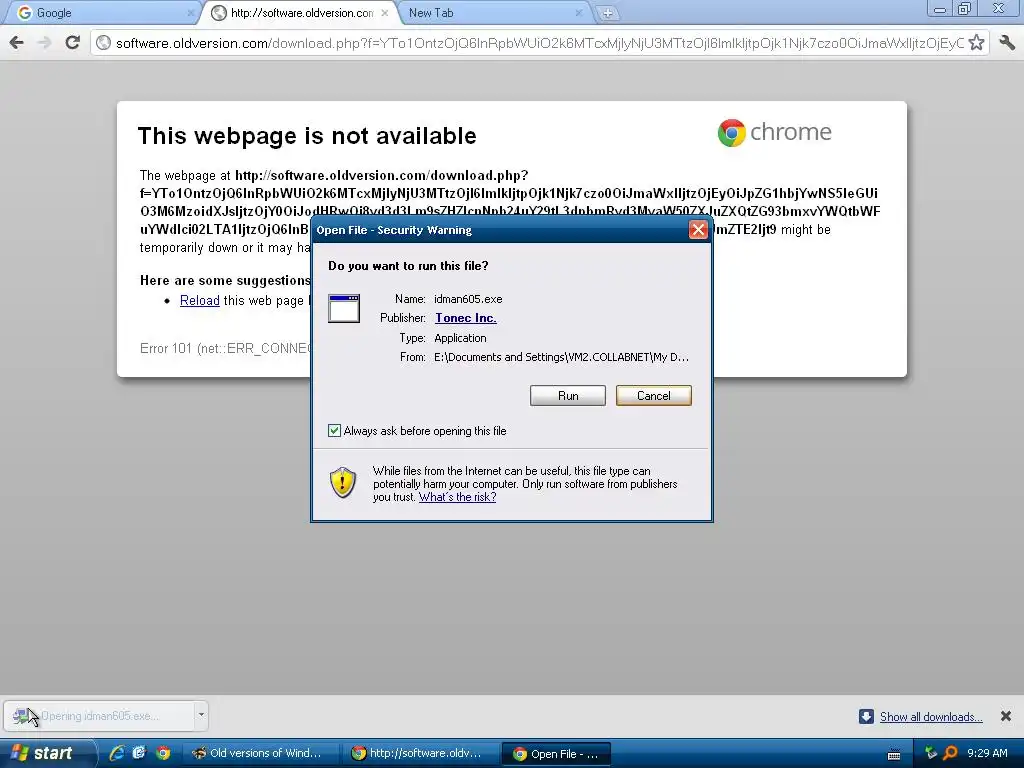Viewport: 1024px width, 768px height.
Task: Minimize the Chrome window
Action: pos(940,8)
